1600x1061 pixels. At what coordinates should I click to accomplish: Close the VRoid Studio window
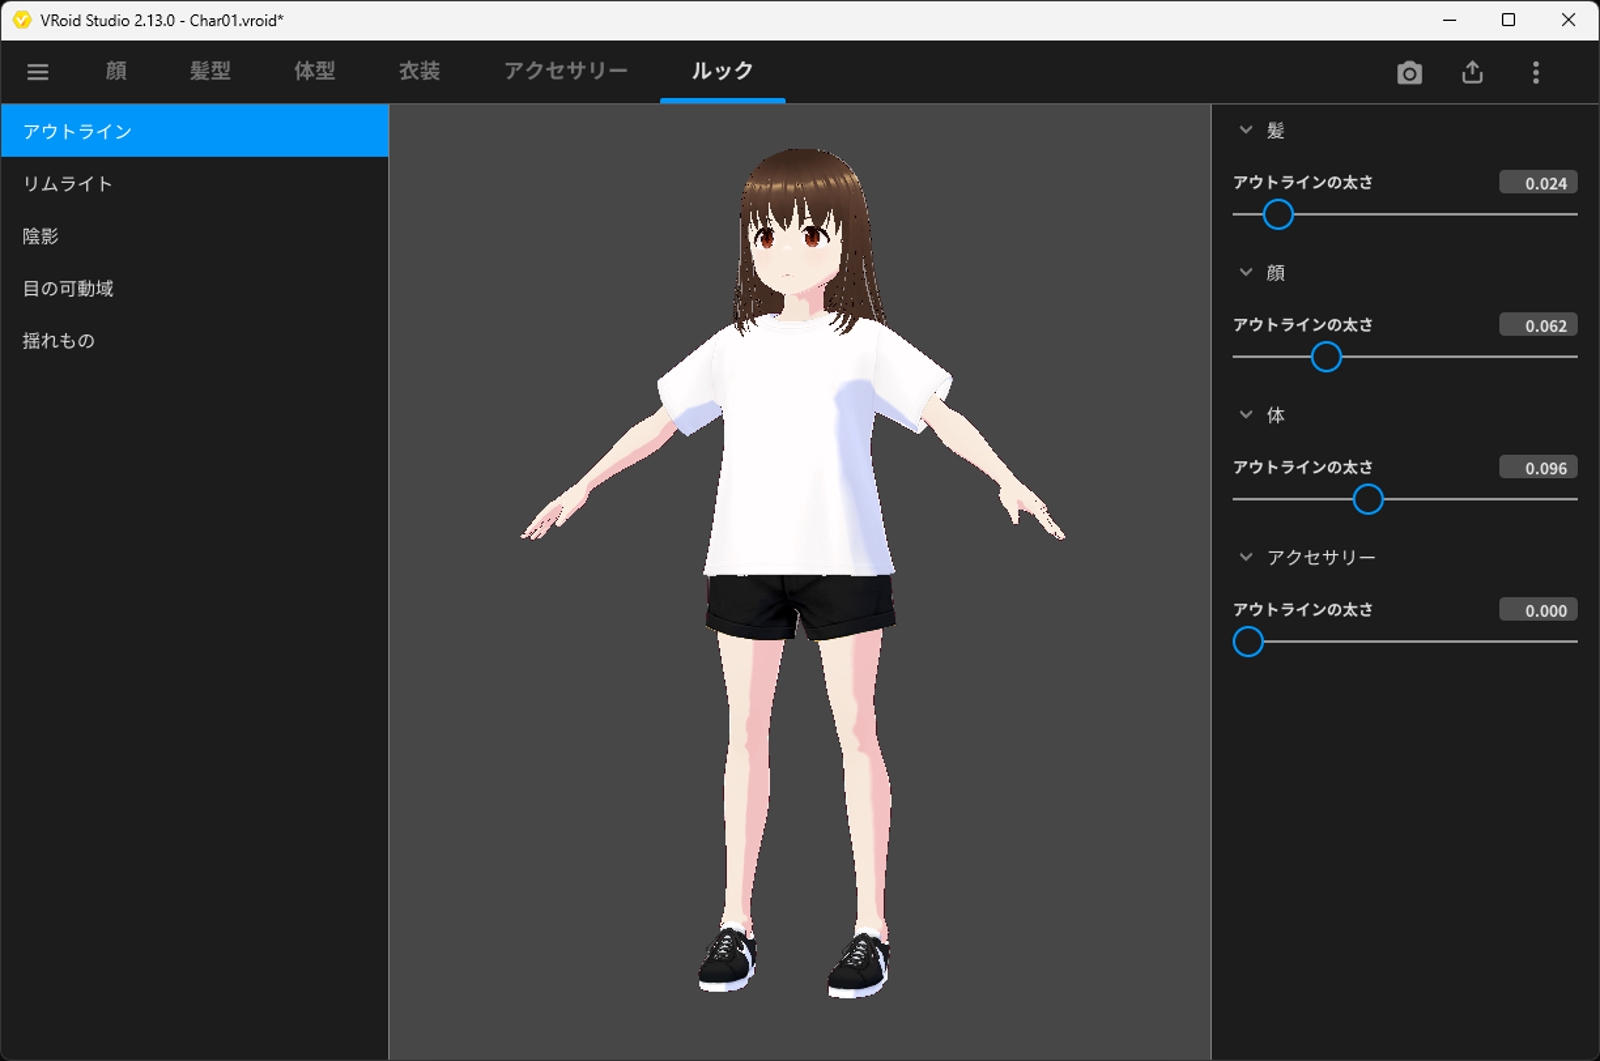pyautogui.click(x=1568, y=20)
